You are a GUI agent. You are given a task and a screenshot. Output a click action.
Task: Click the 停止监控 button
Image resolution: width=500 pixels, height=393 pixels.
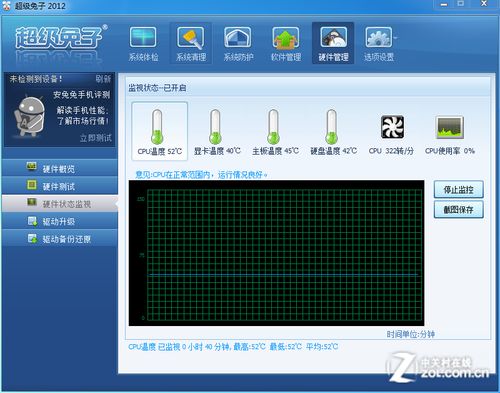[458, 190]
